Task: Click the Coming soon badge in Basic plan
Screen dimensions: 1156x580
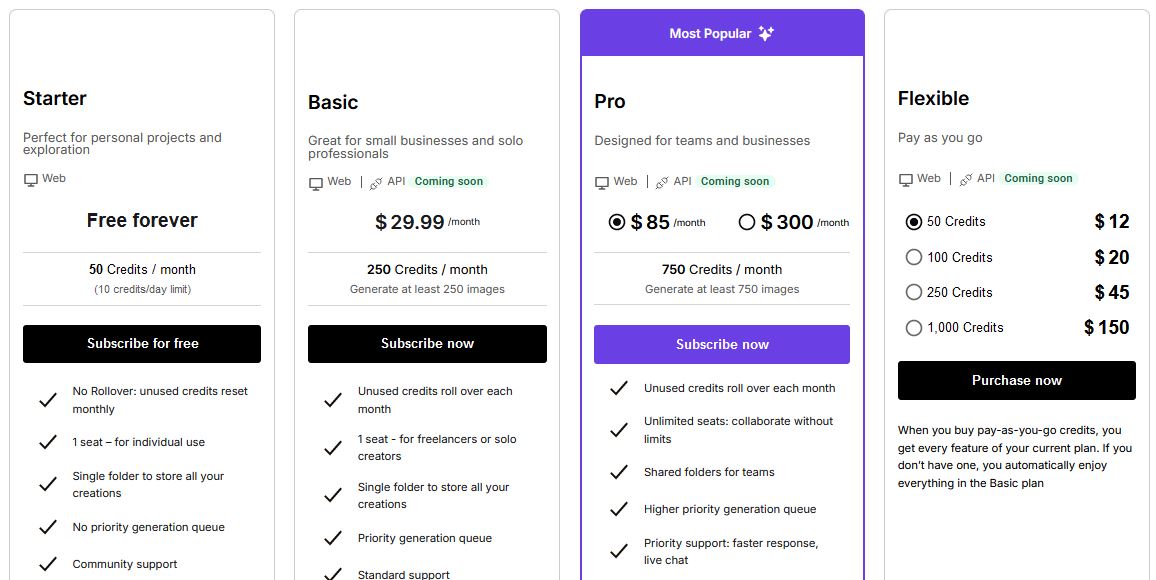Action: pos(448,182)
